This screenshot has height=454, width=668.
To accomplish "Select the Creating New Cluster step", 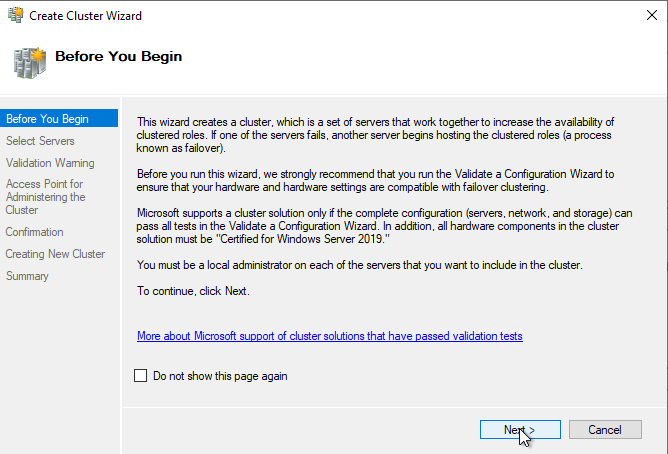I will 55,254.
